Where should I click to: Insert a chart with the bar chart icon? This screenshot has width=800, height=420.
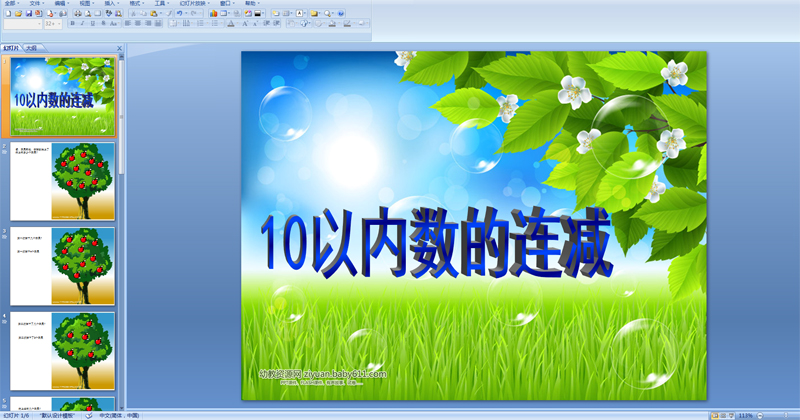213,14
